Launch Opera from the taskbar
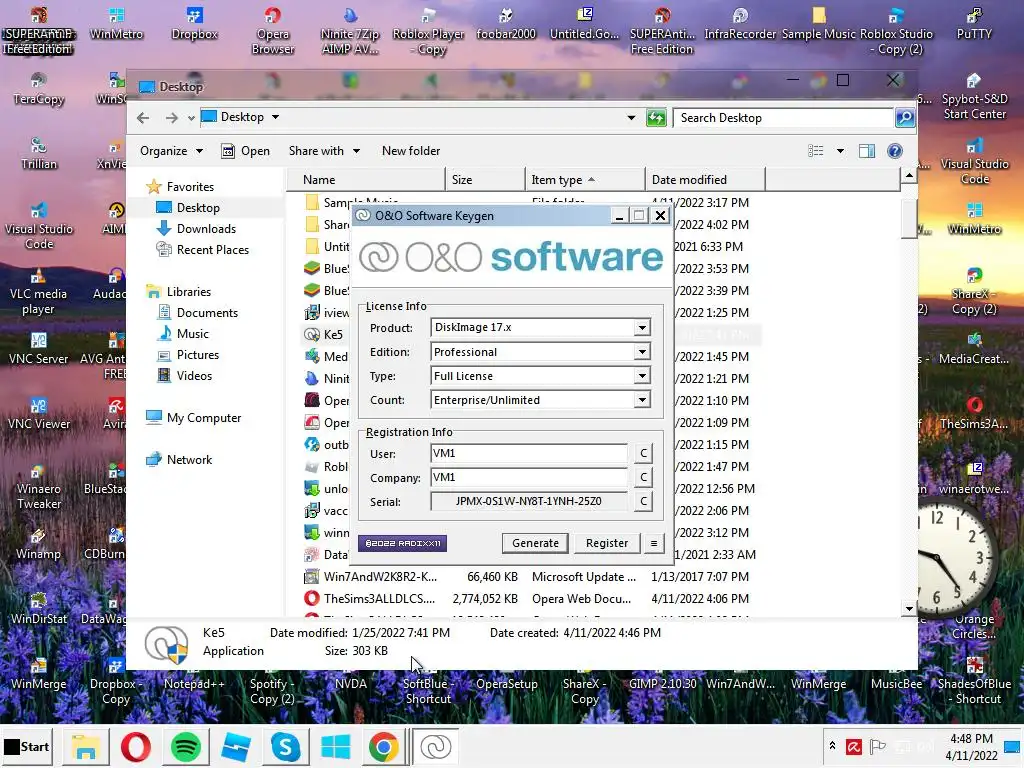This screenshot has height=768, width=1024. (135, 747)
